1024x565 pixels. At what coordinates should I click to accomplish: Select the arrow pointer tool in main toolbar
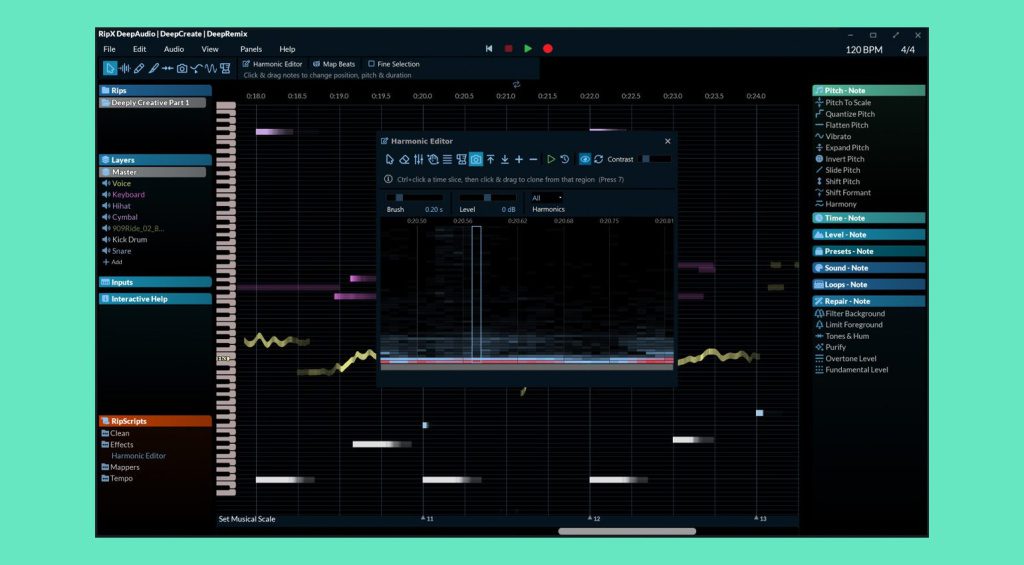pyautogui.click(x=110, y=68)
